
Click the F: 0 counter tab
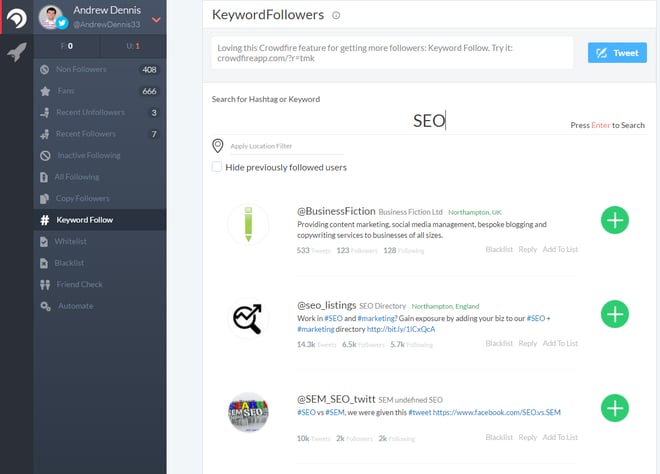(x=67, y=46)
